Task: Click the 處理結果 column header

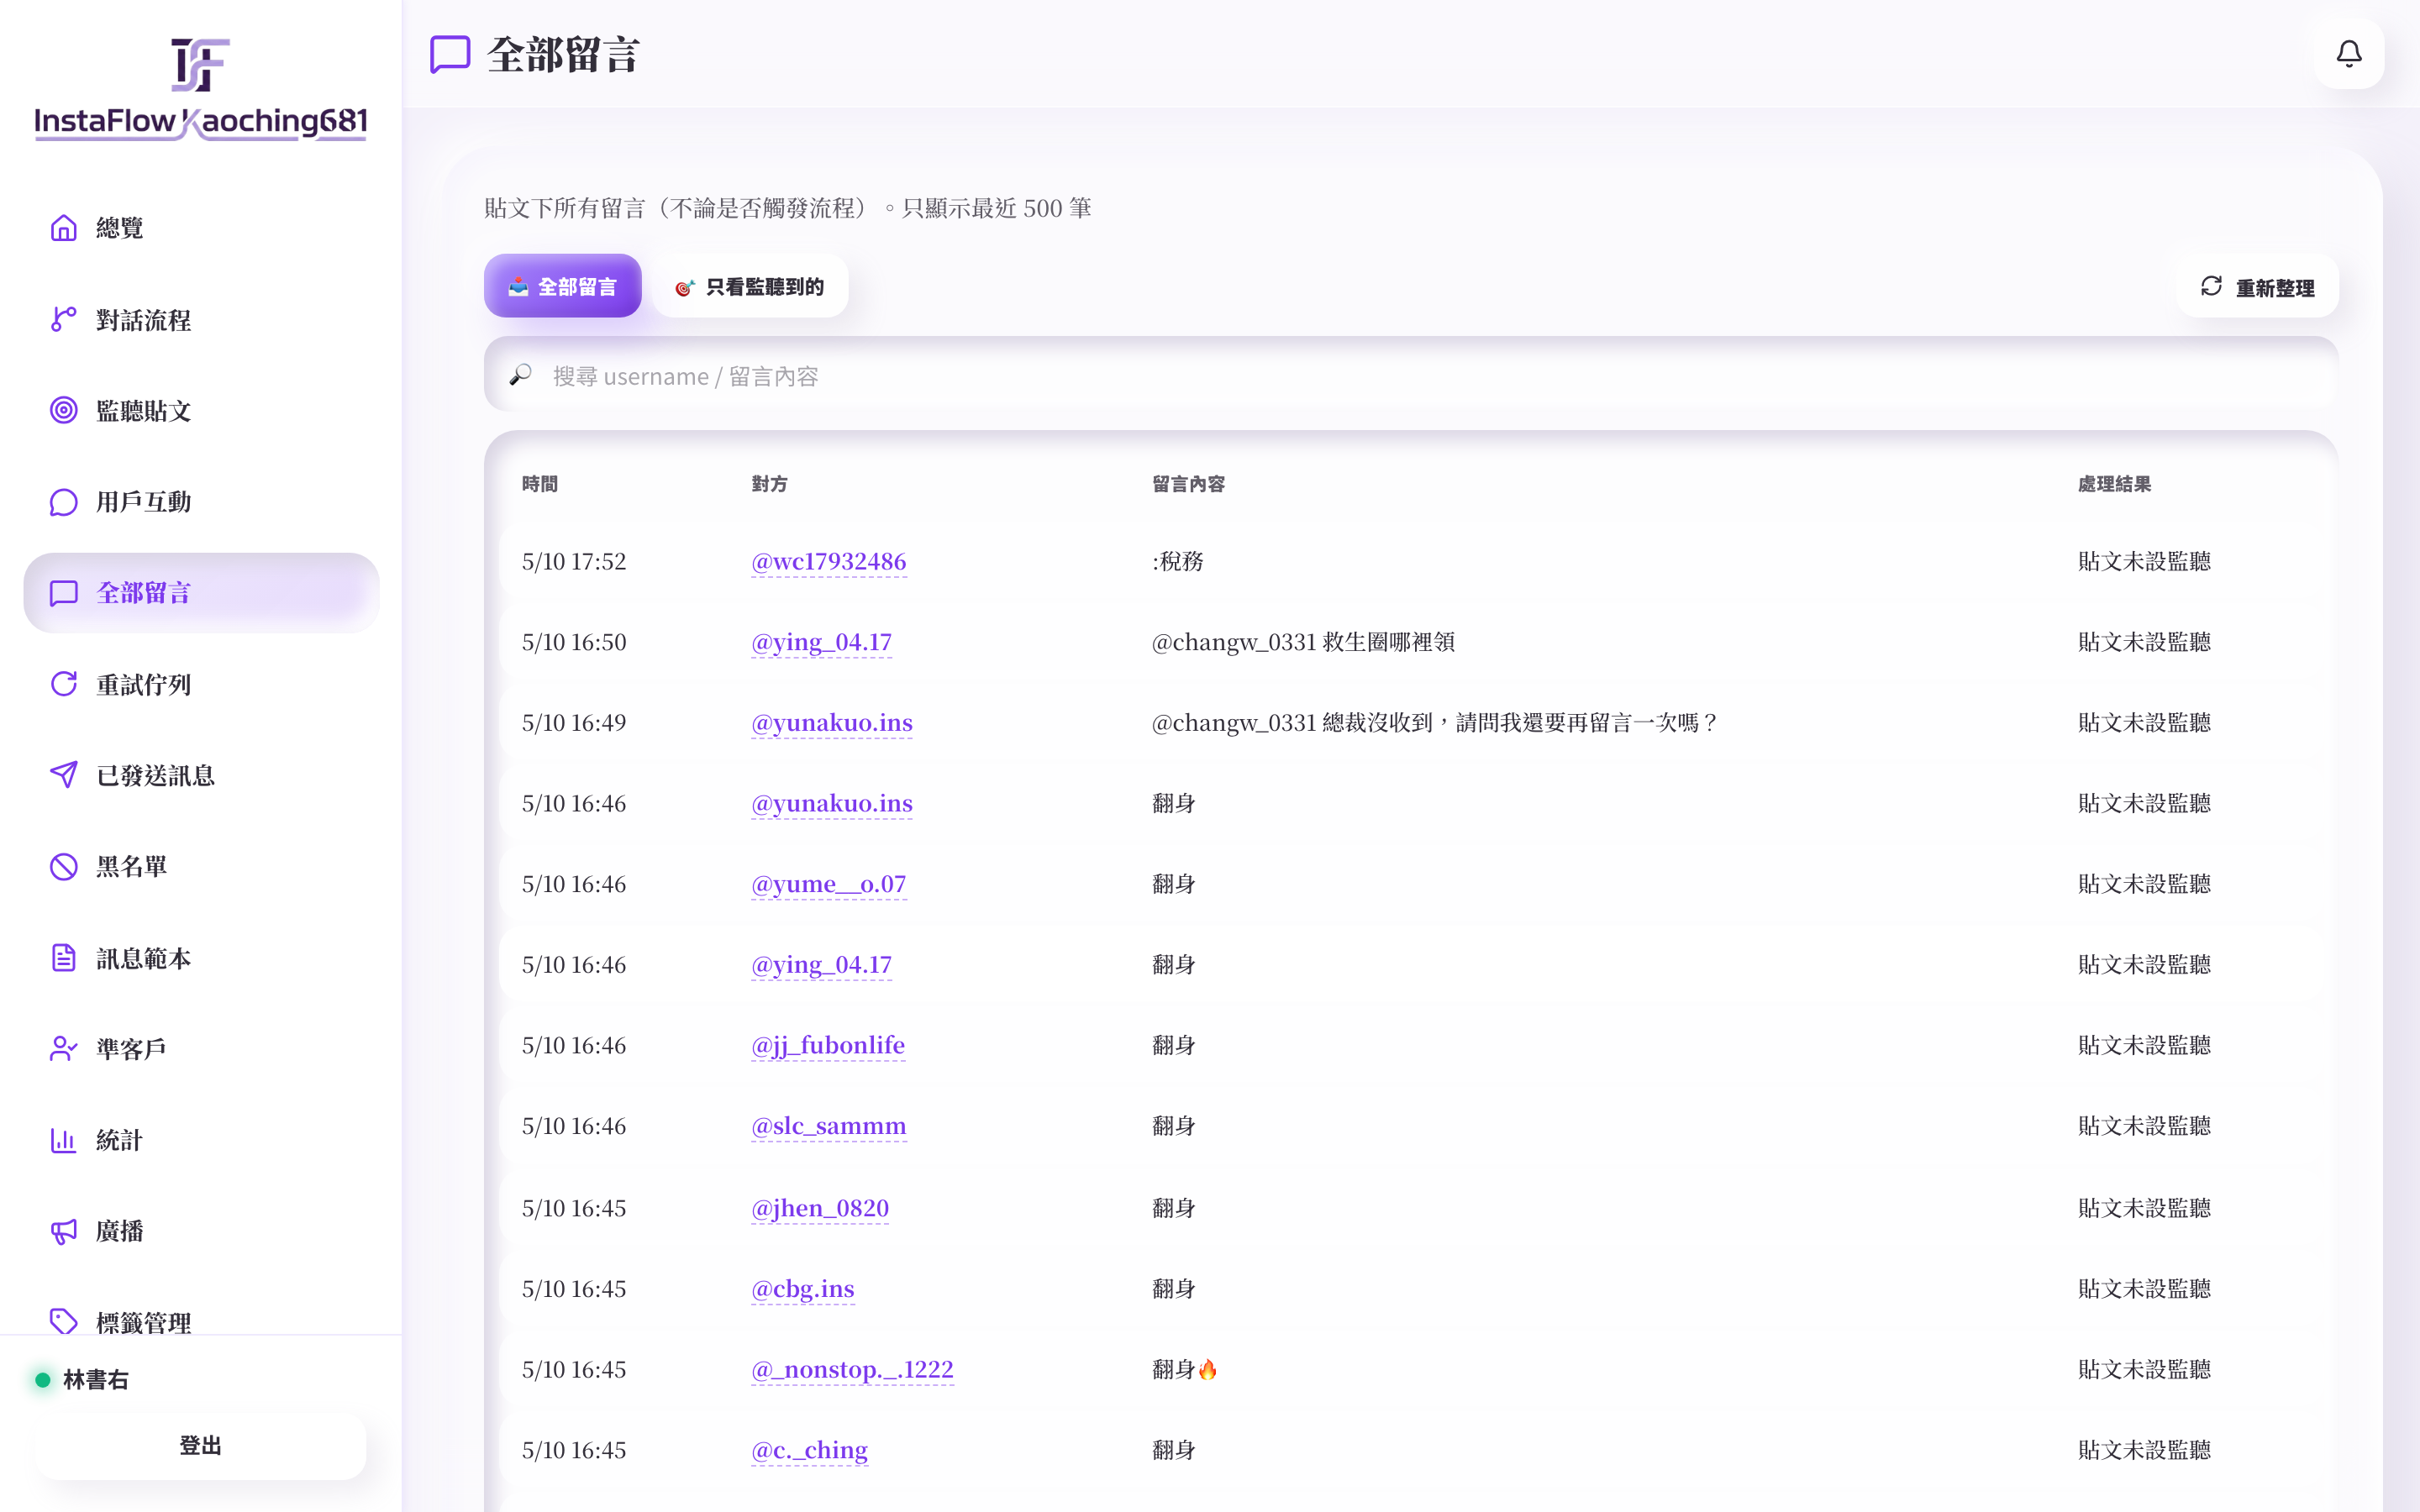Action: click(2114, 484)
